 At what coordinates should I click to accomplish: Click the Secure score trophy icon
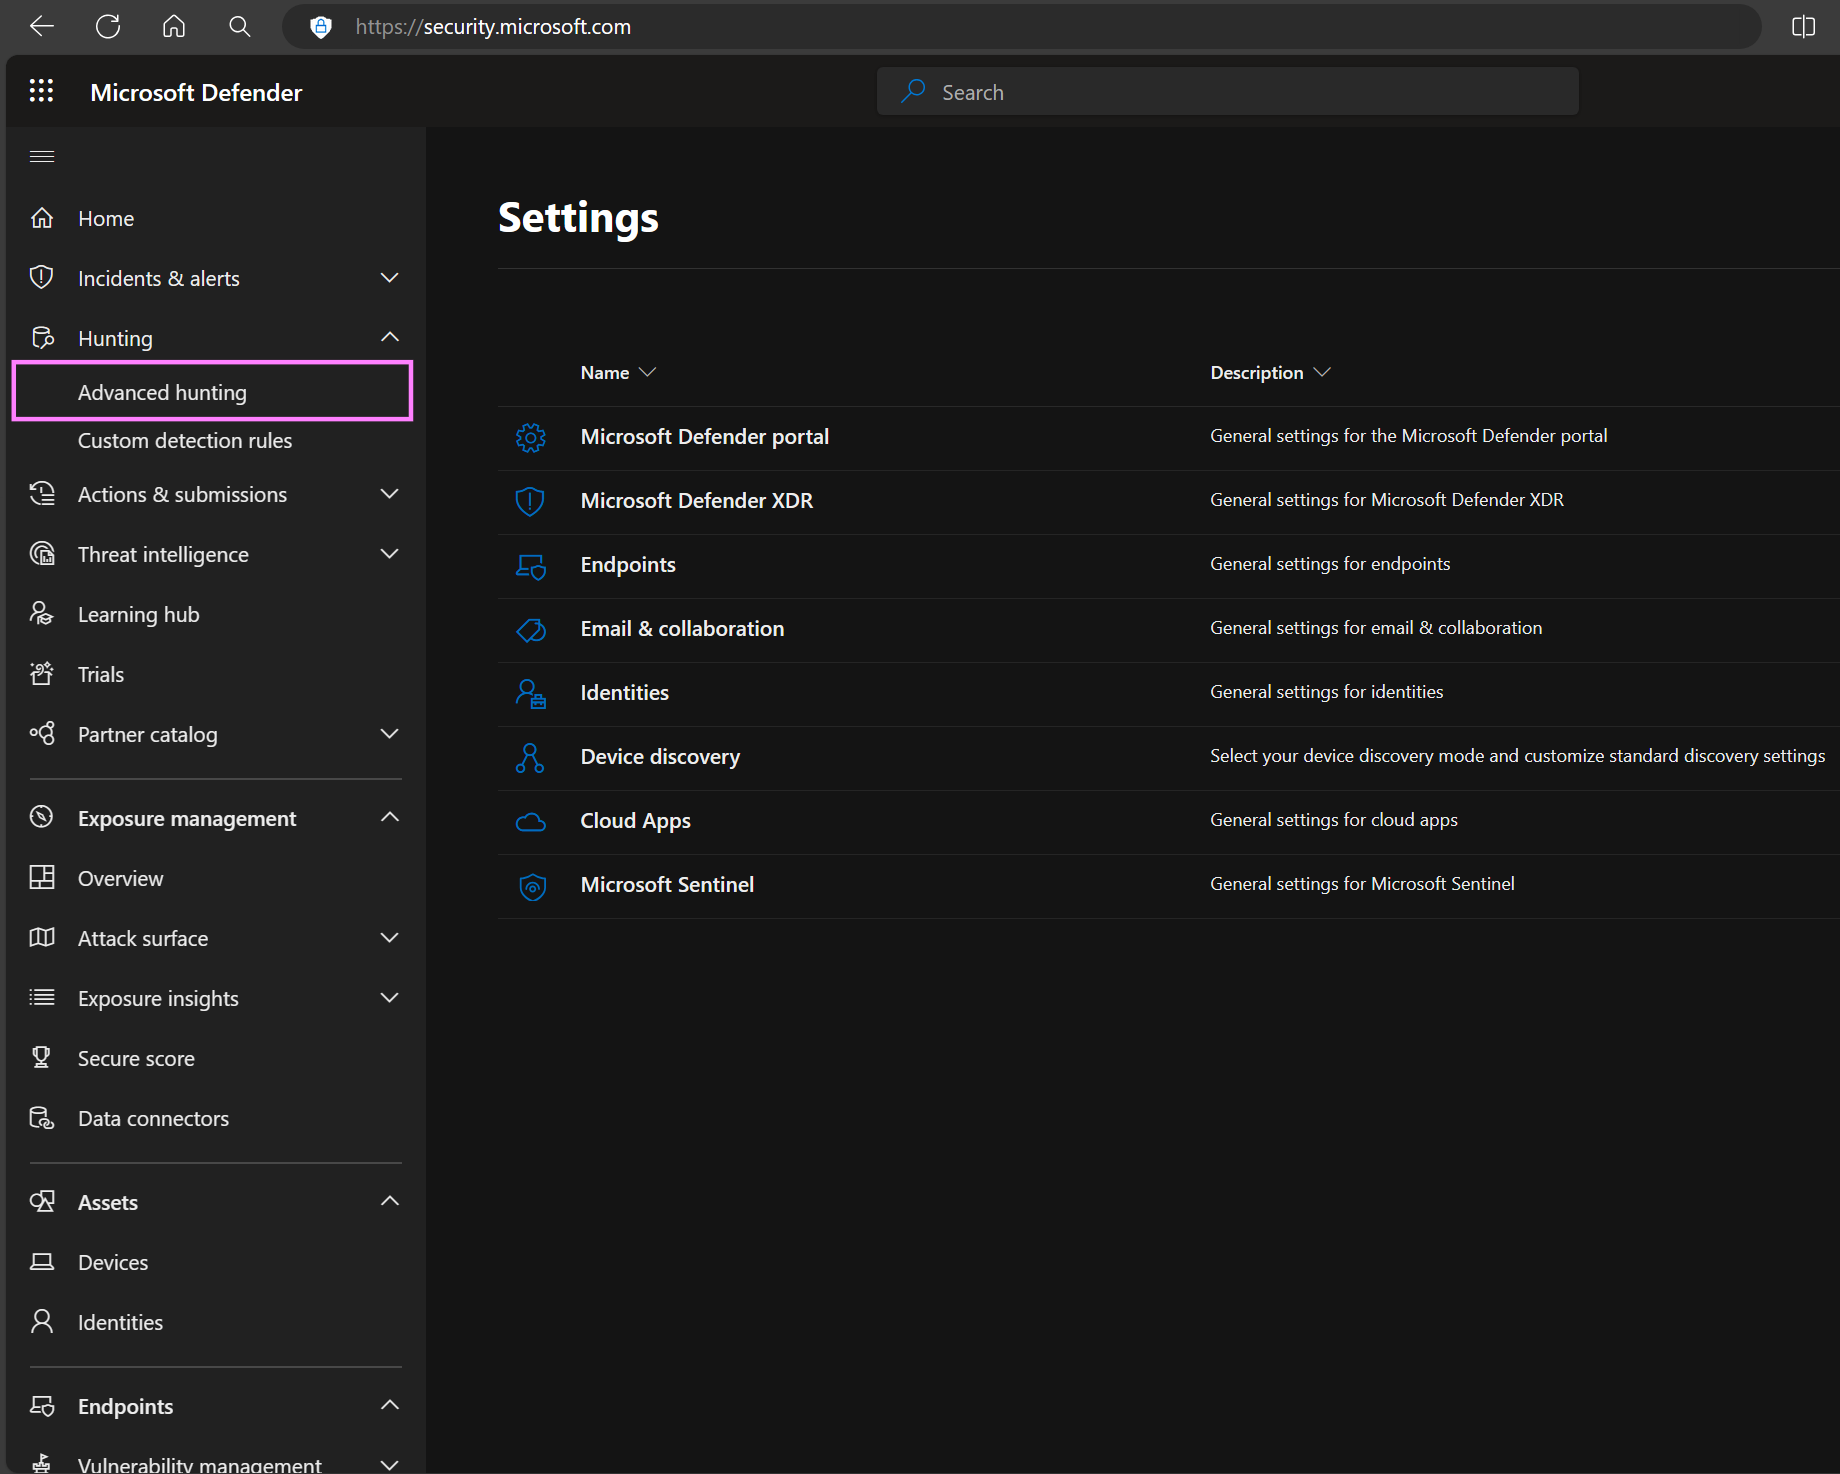point(42,1058)
